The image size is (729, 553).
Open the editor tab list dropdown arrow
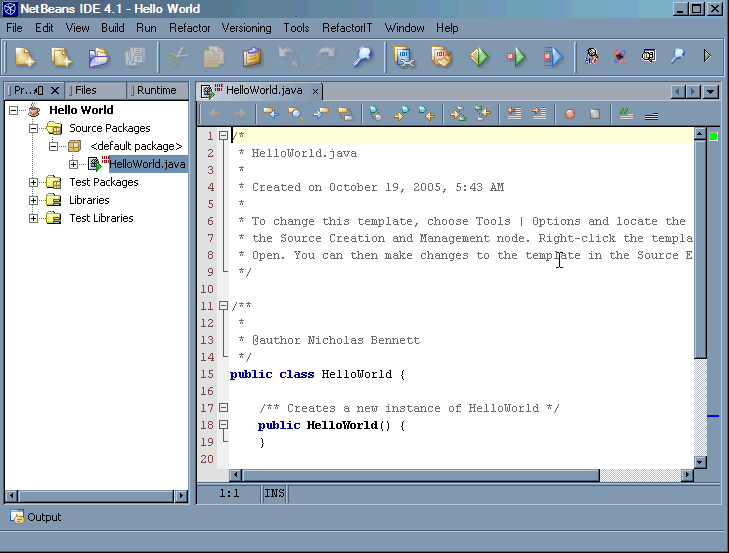711,92
